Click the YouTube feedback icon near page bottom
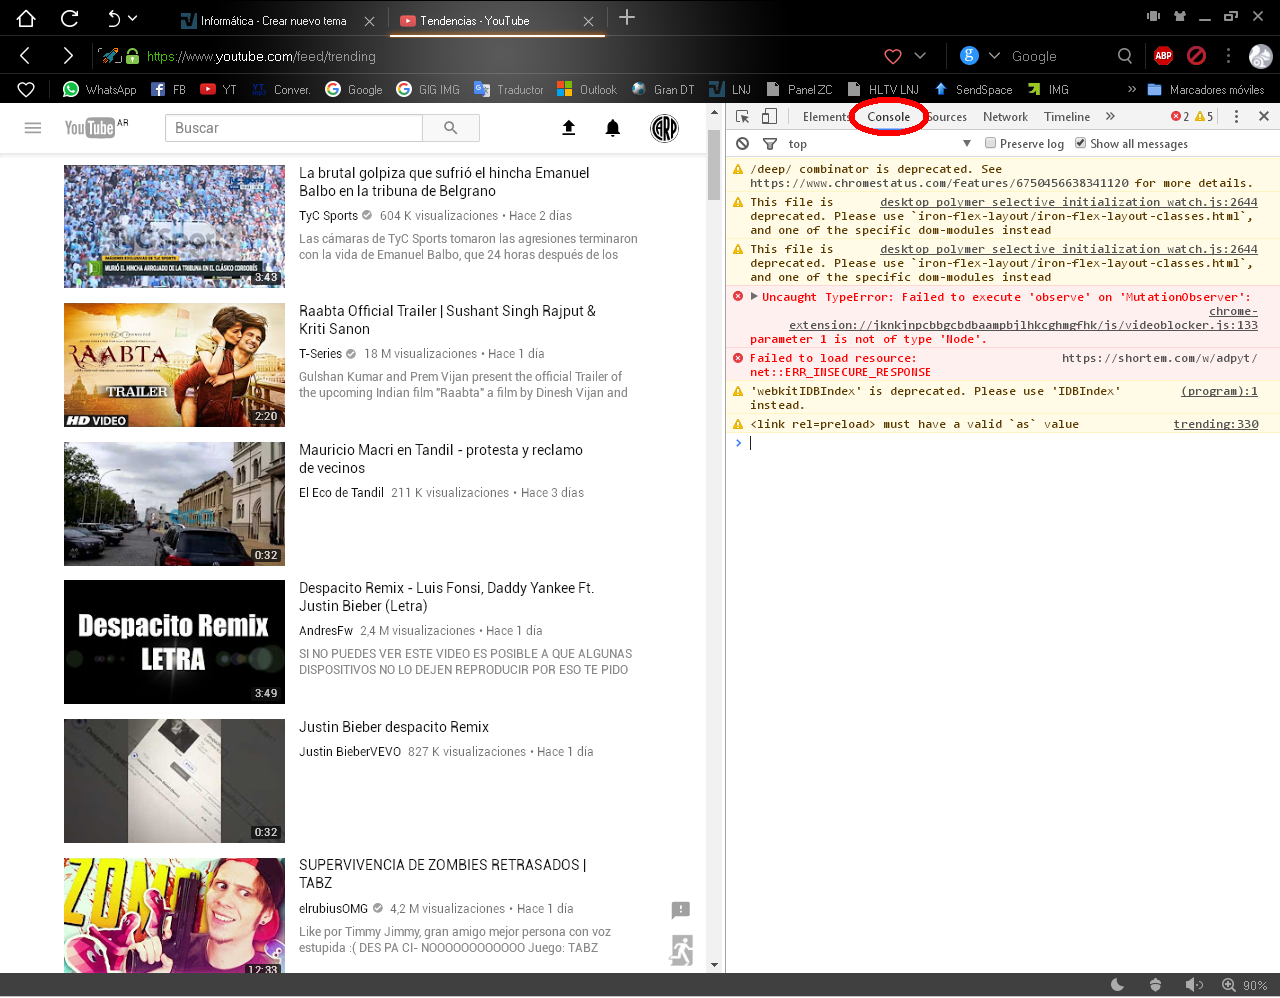The width and height of the screenshot is (1280, 998). point(681,910)
